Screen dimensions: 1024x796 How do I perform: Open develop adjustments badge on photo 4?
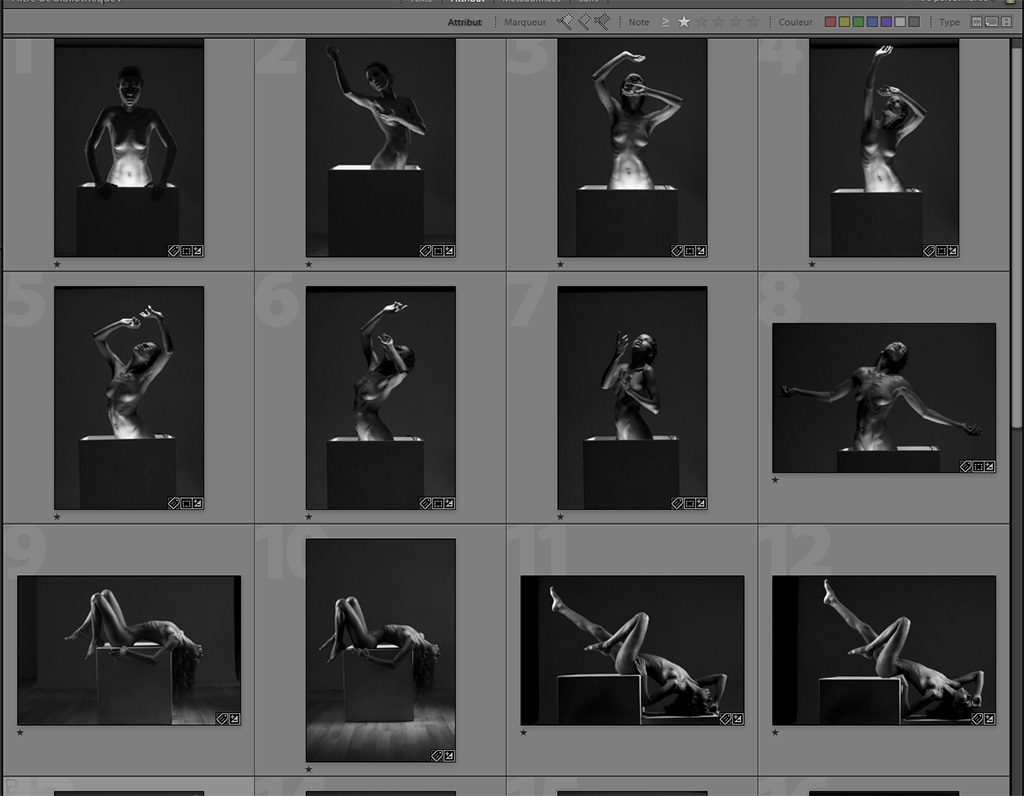(953, 251)
